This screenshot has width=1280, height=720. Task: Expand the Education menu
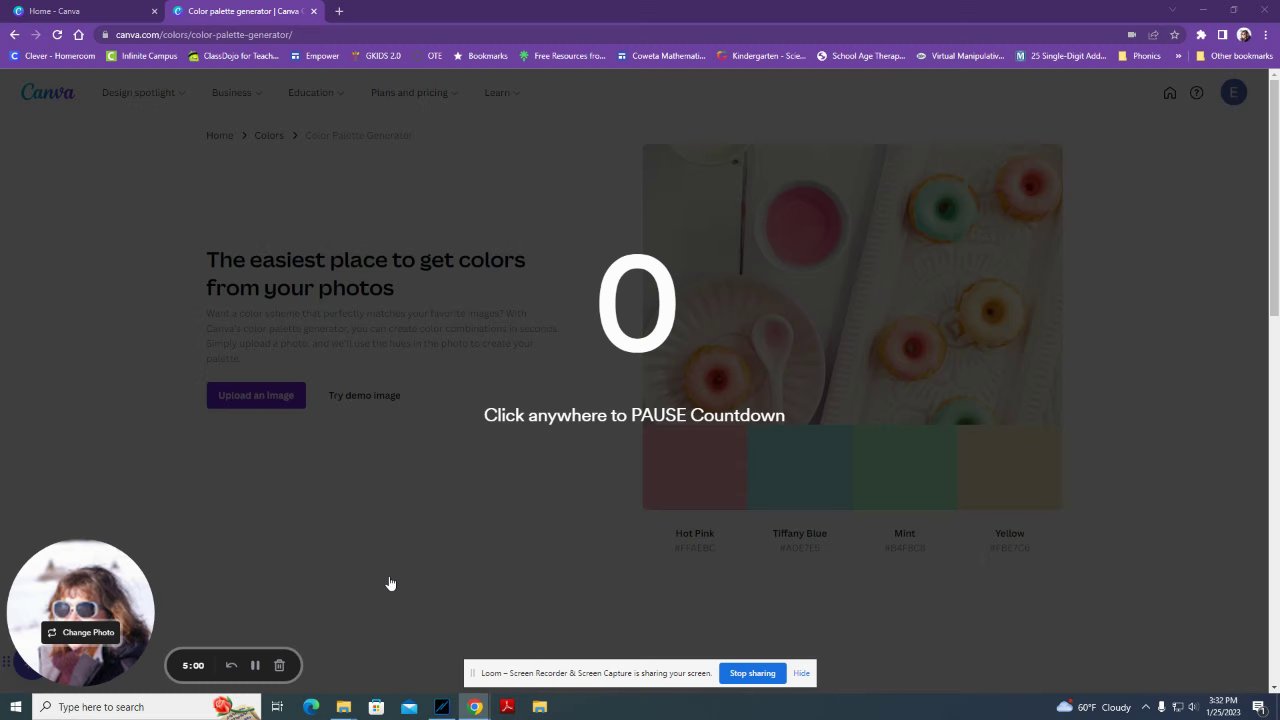316,93
